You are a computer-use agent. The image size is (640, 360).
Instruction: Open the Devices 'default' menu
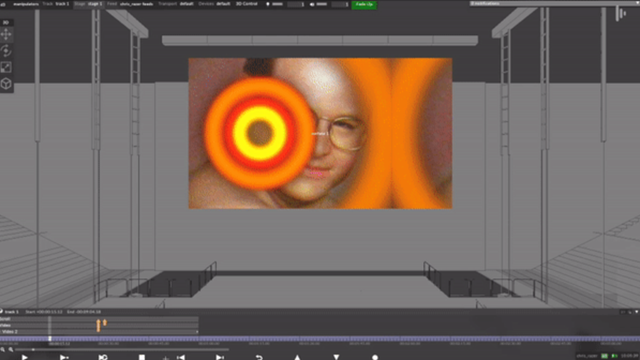click(x=215, y=4)
